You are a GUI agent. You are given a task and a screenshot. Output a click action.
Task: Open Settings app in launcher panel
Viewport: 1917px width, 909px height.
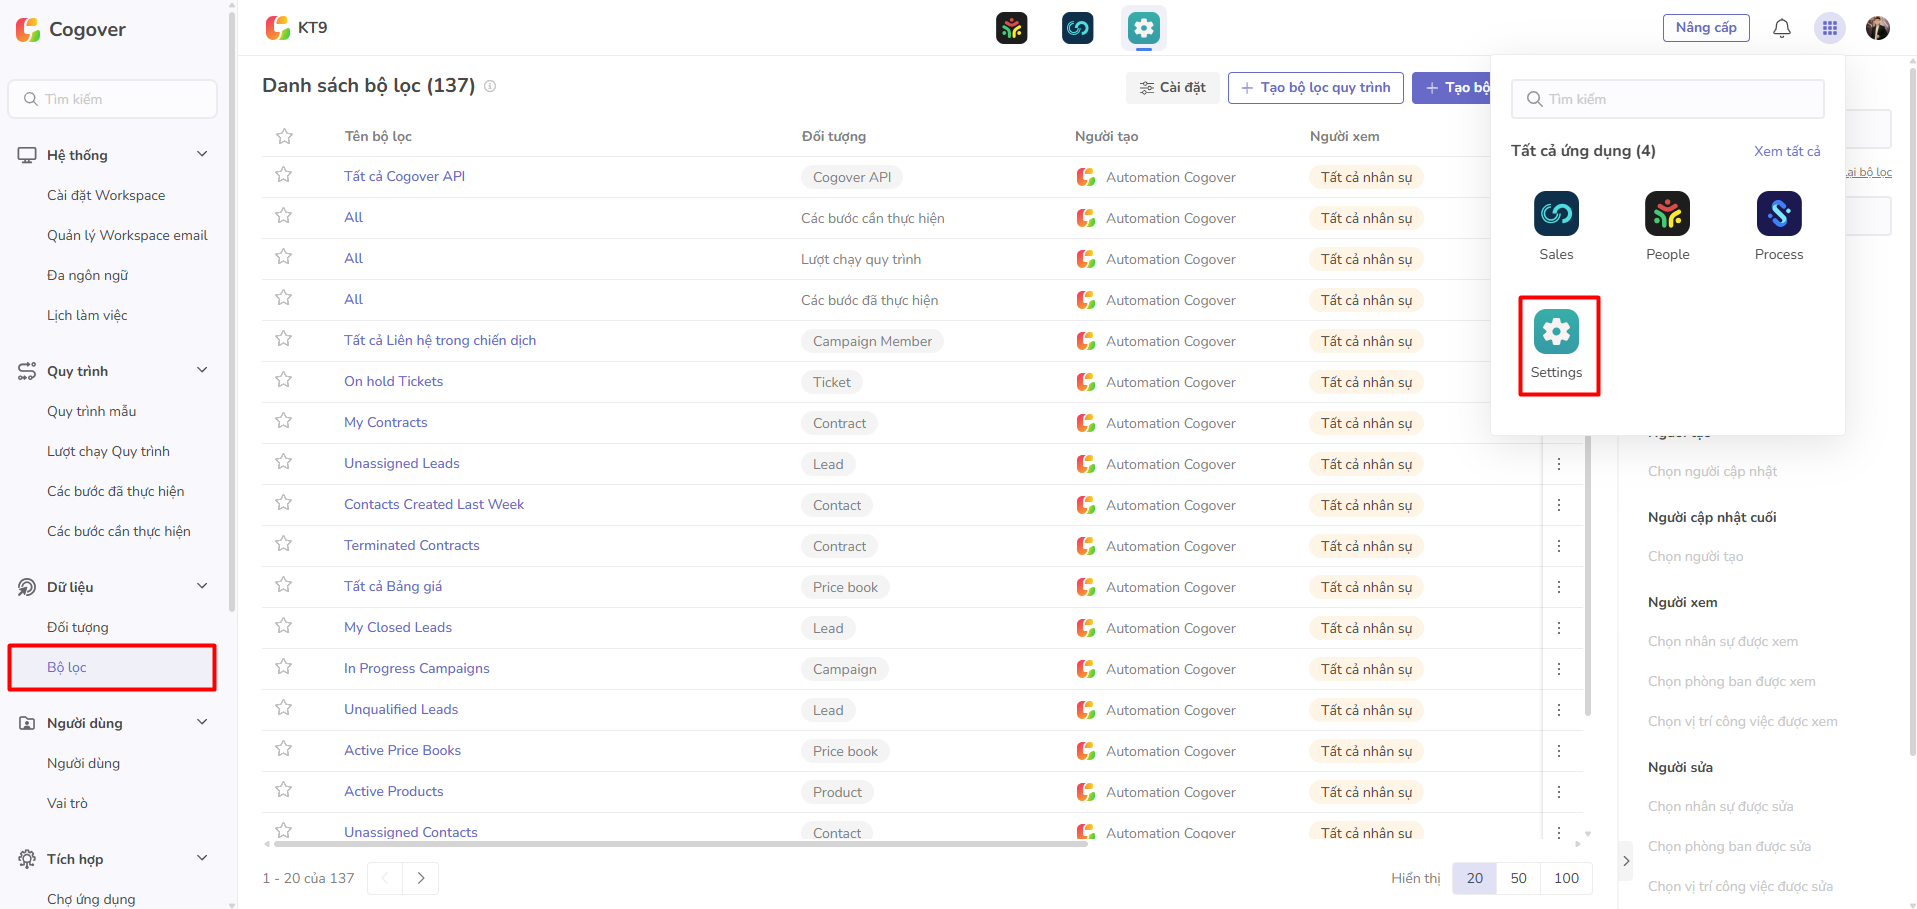(x=1556, y=334)
